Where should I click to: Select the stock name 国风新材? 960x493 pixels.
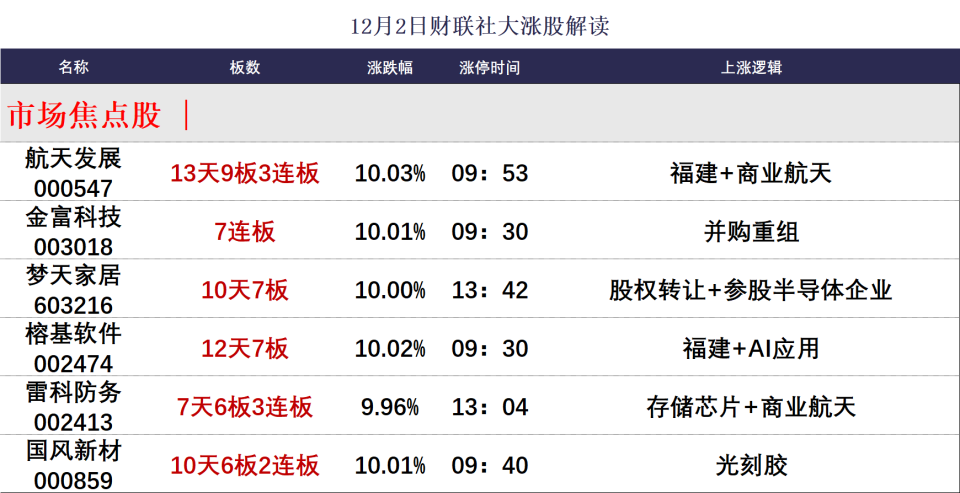pyautogui.click(x=73, y=451)
